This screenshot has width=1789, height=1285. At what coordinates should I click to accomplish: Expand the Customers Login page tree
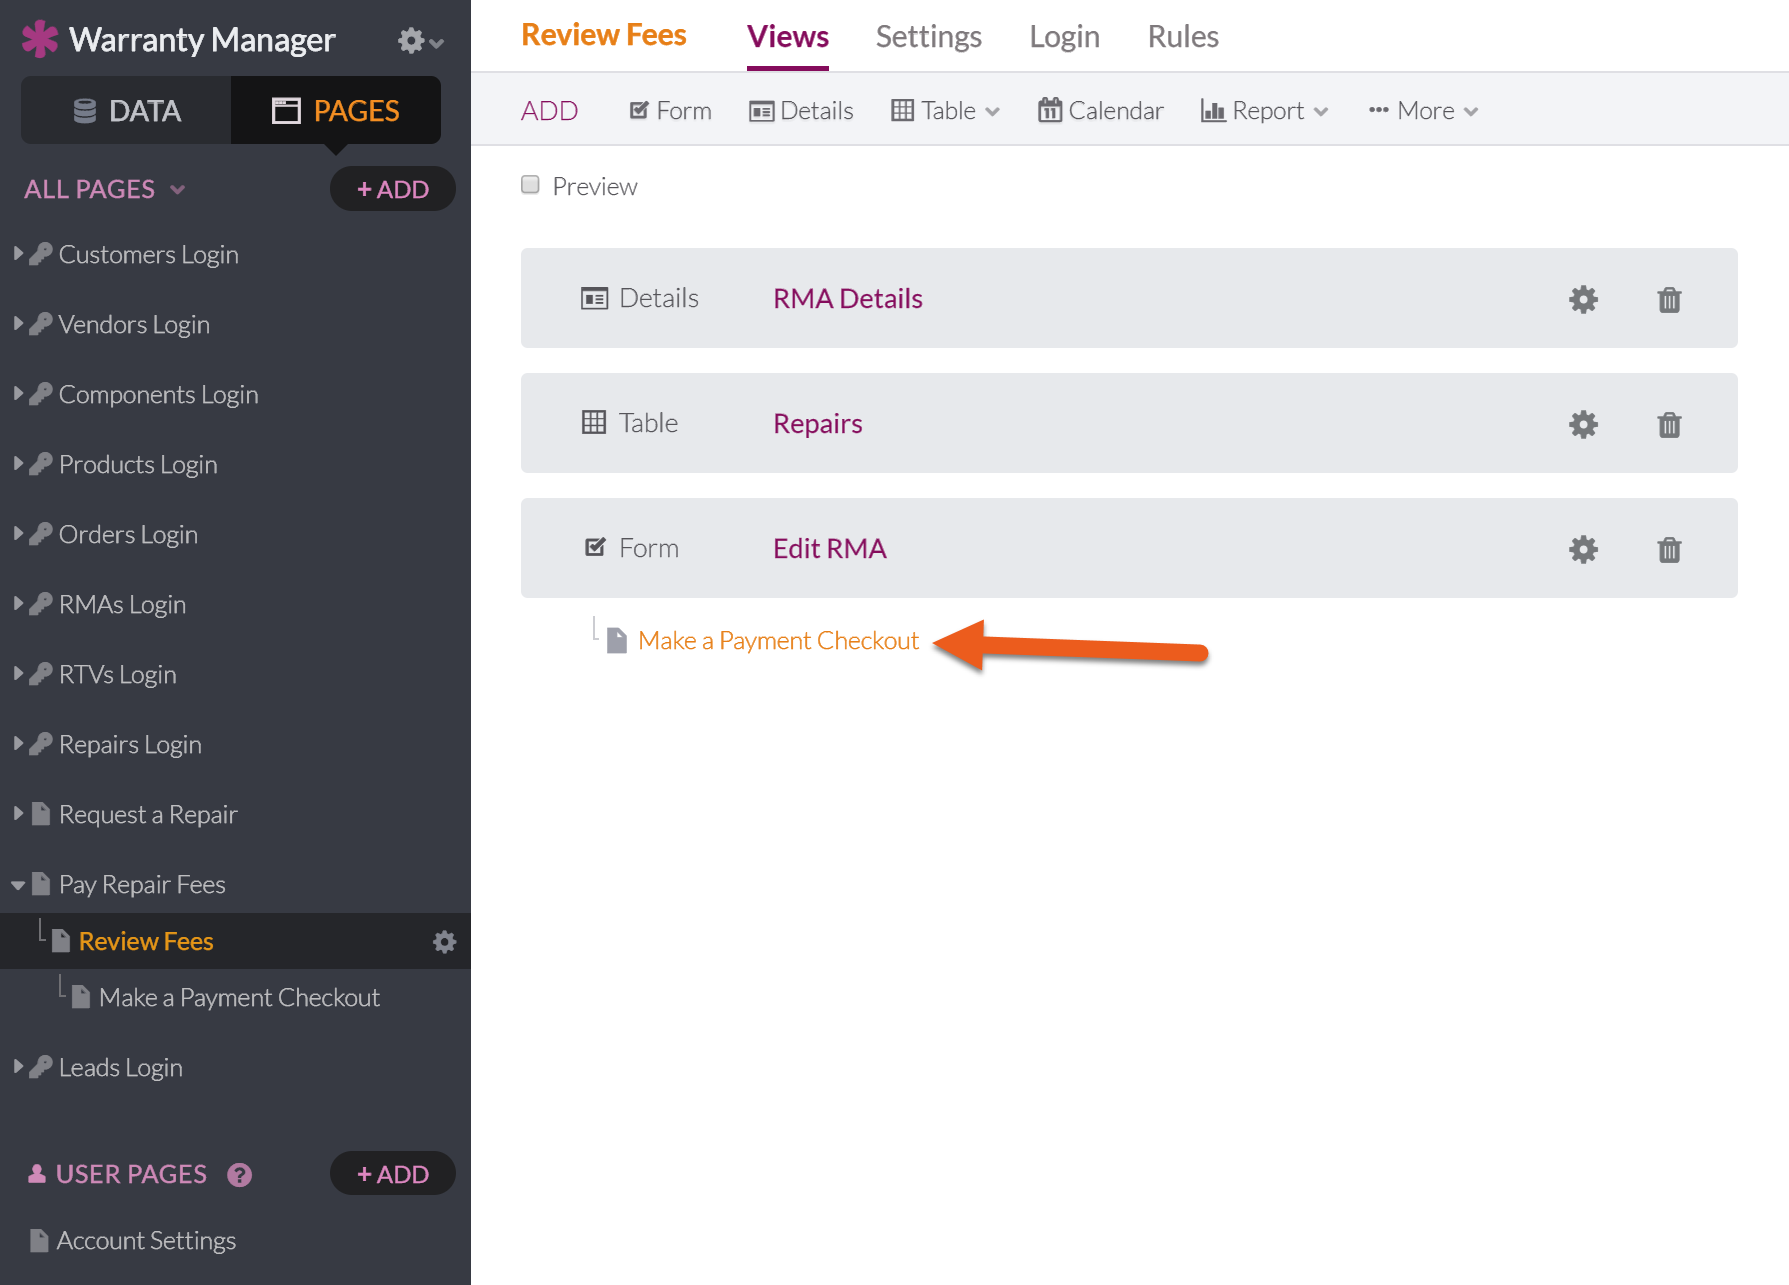point(18,254)
